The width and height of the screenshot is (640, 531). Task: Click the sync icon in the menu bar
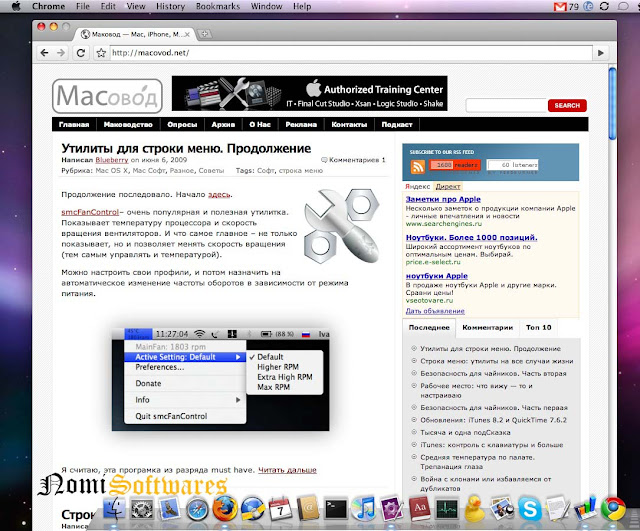[604, 6]
